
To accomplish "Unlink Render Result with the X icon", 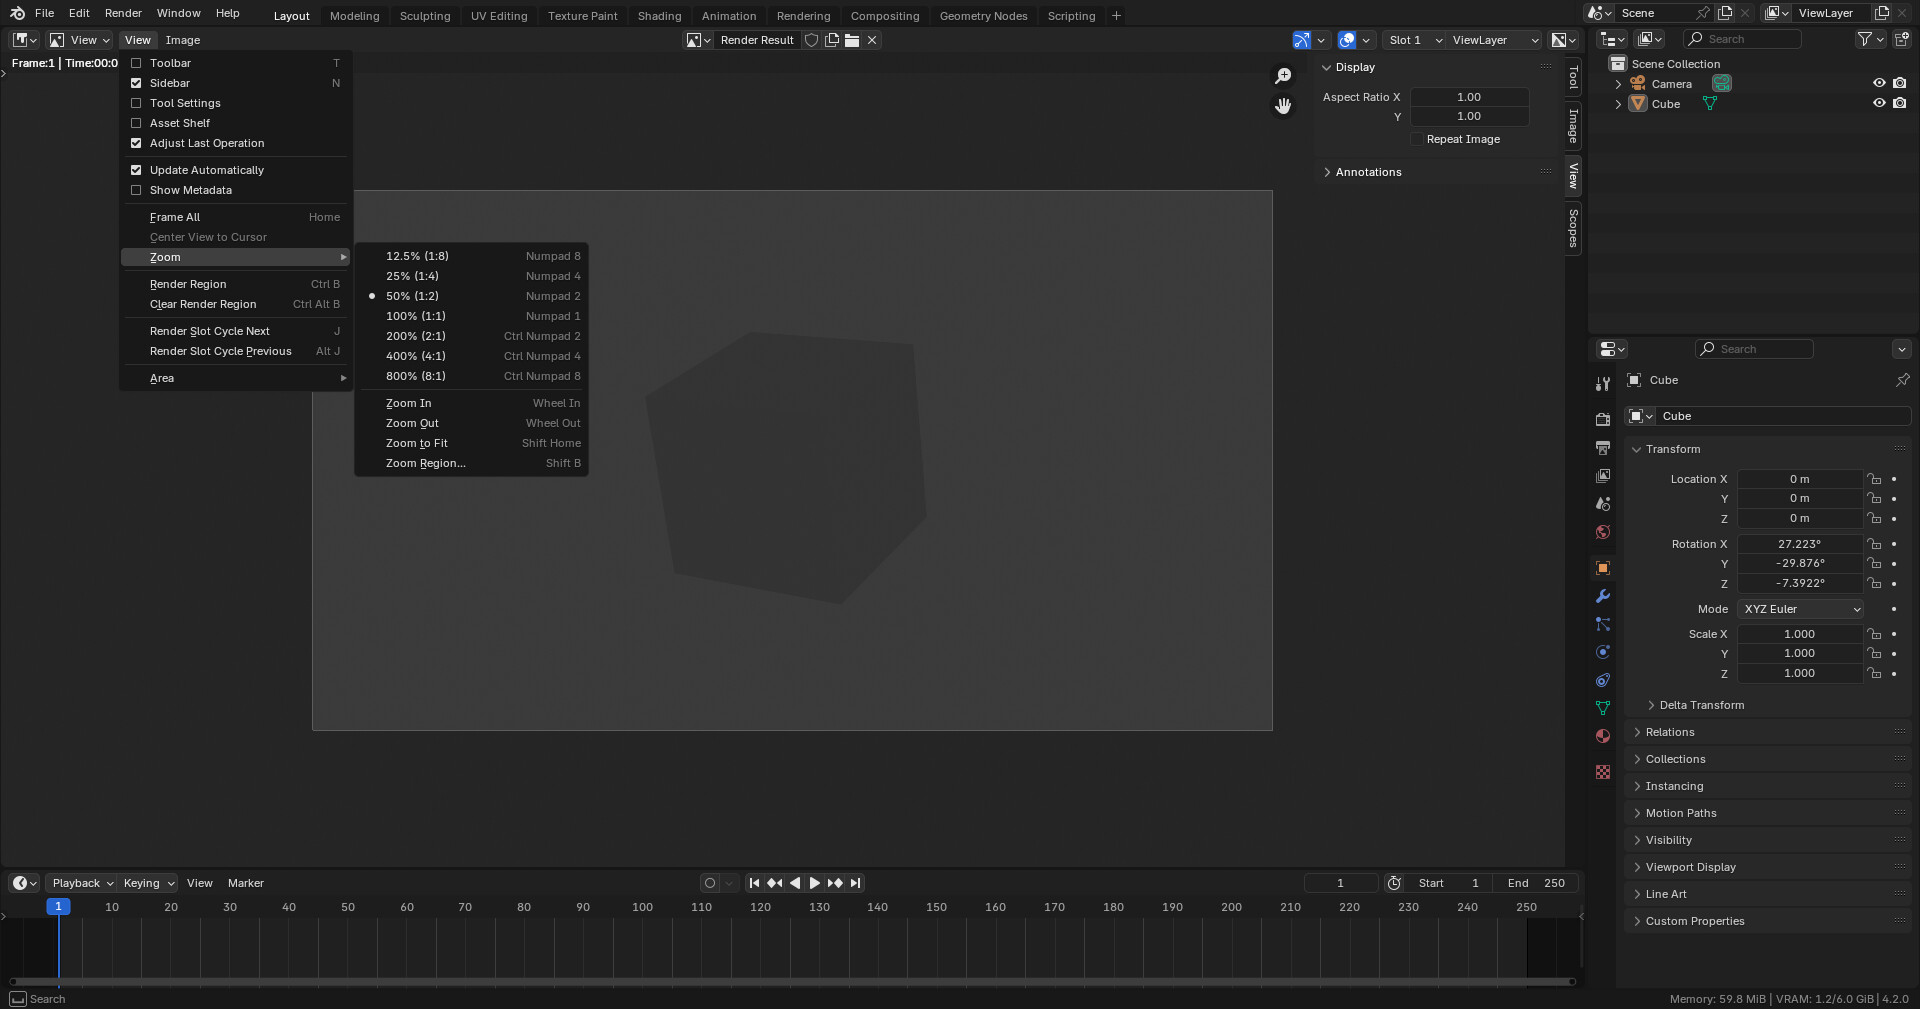I will [872, 40].
